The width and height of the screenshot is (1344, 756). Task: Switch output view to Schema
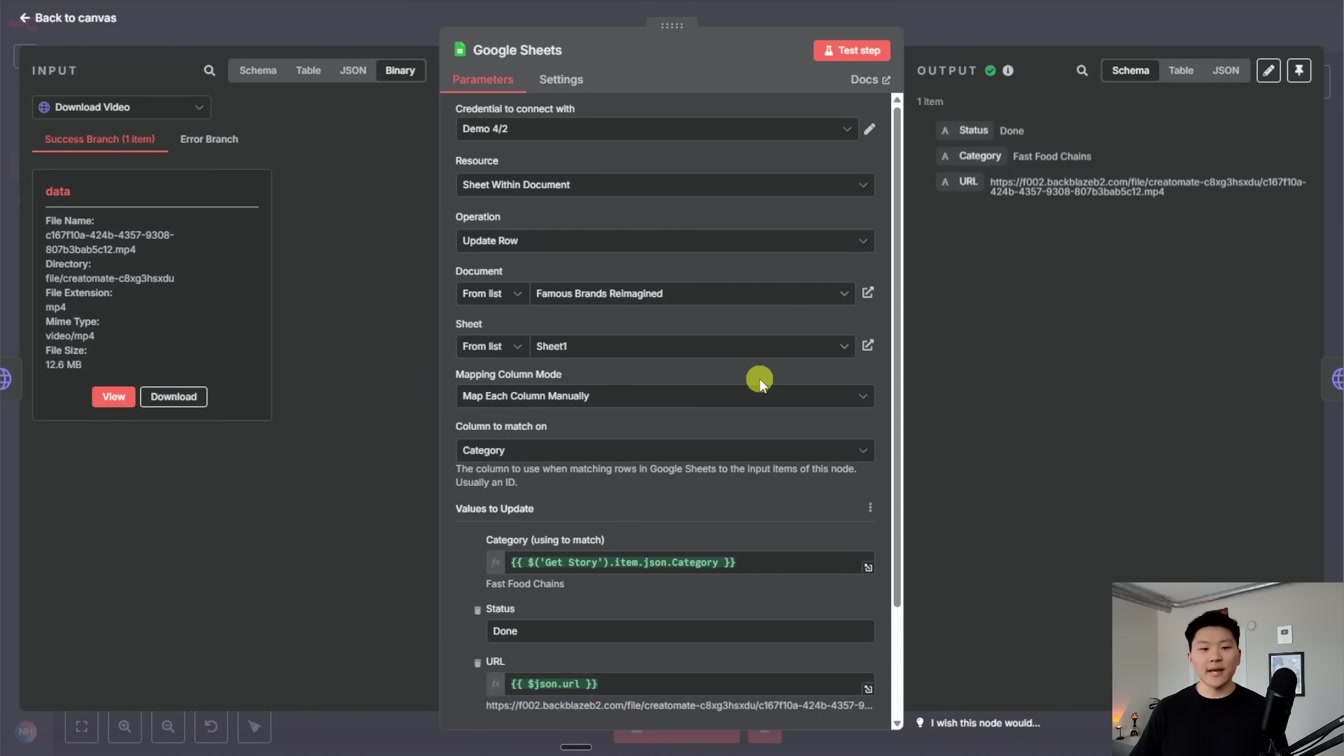1130,71
